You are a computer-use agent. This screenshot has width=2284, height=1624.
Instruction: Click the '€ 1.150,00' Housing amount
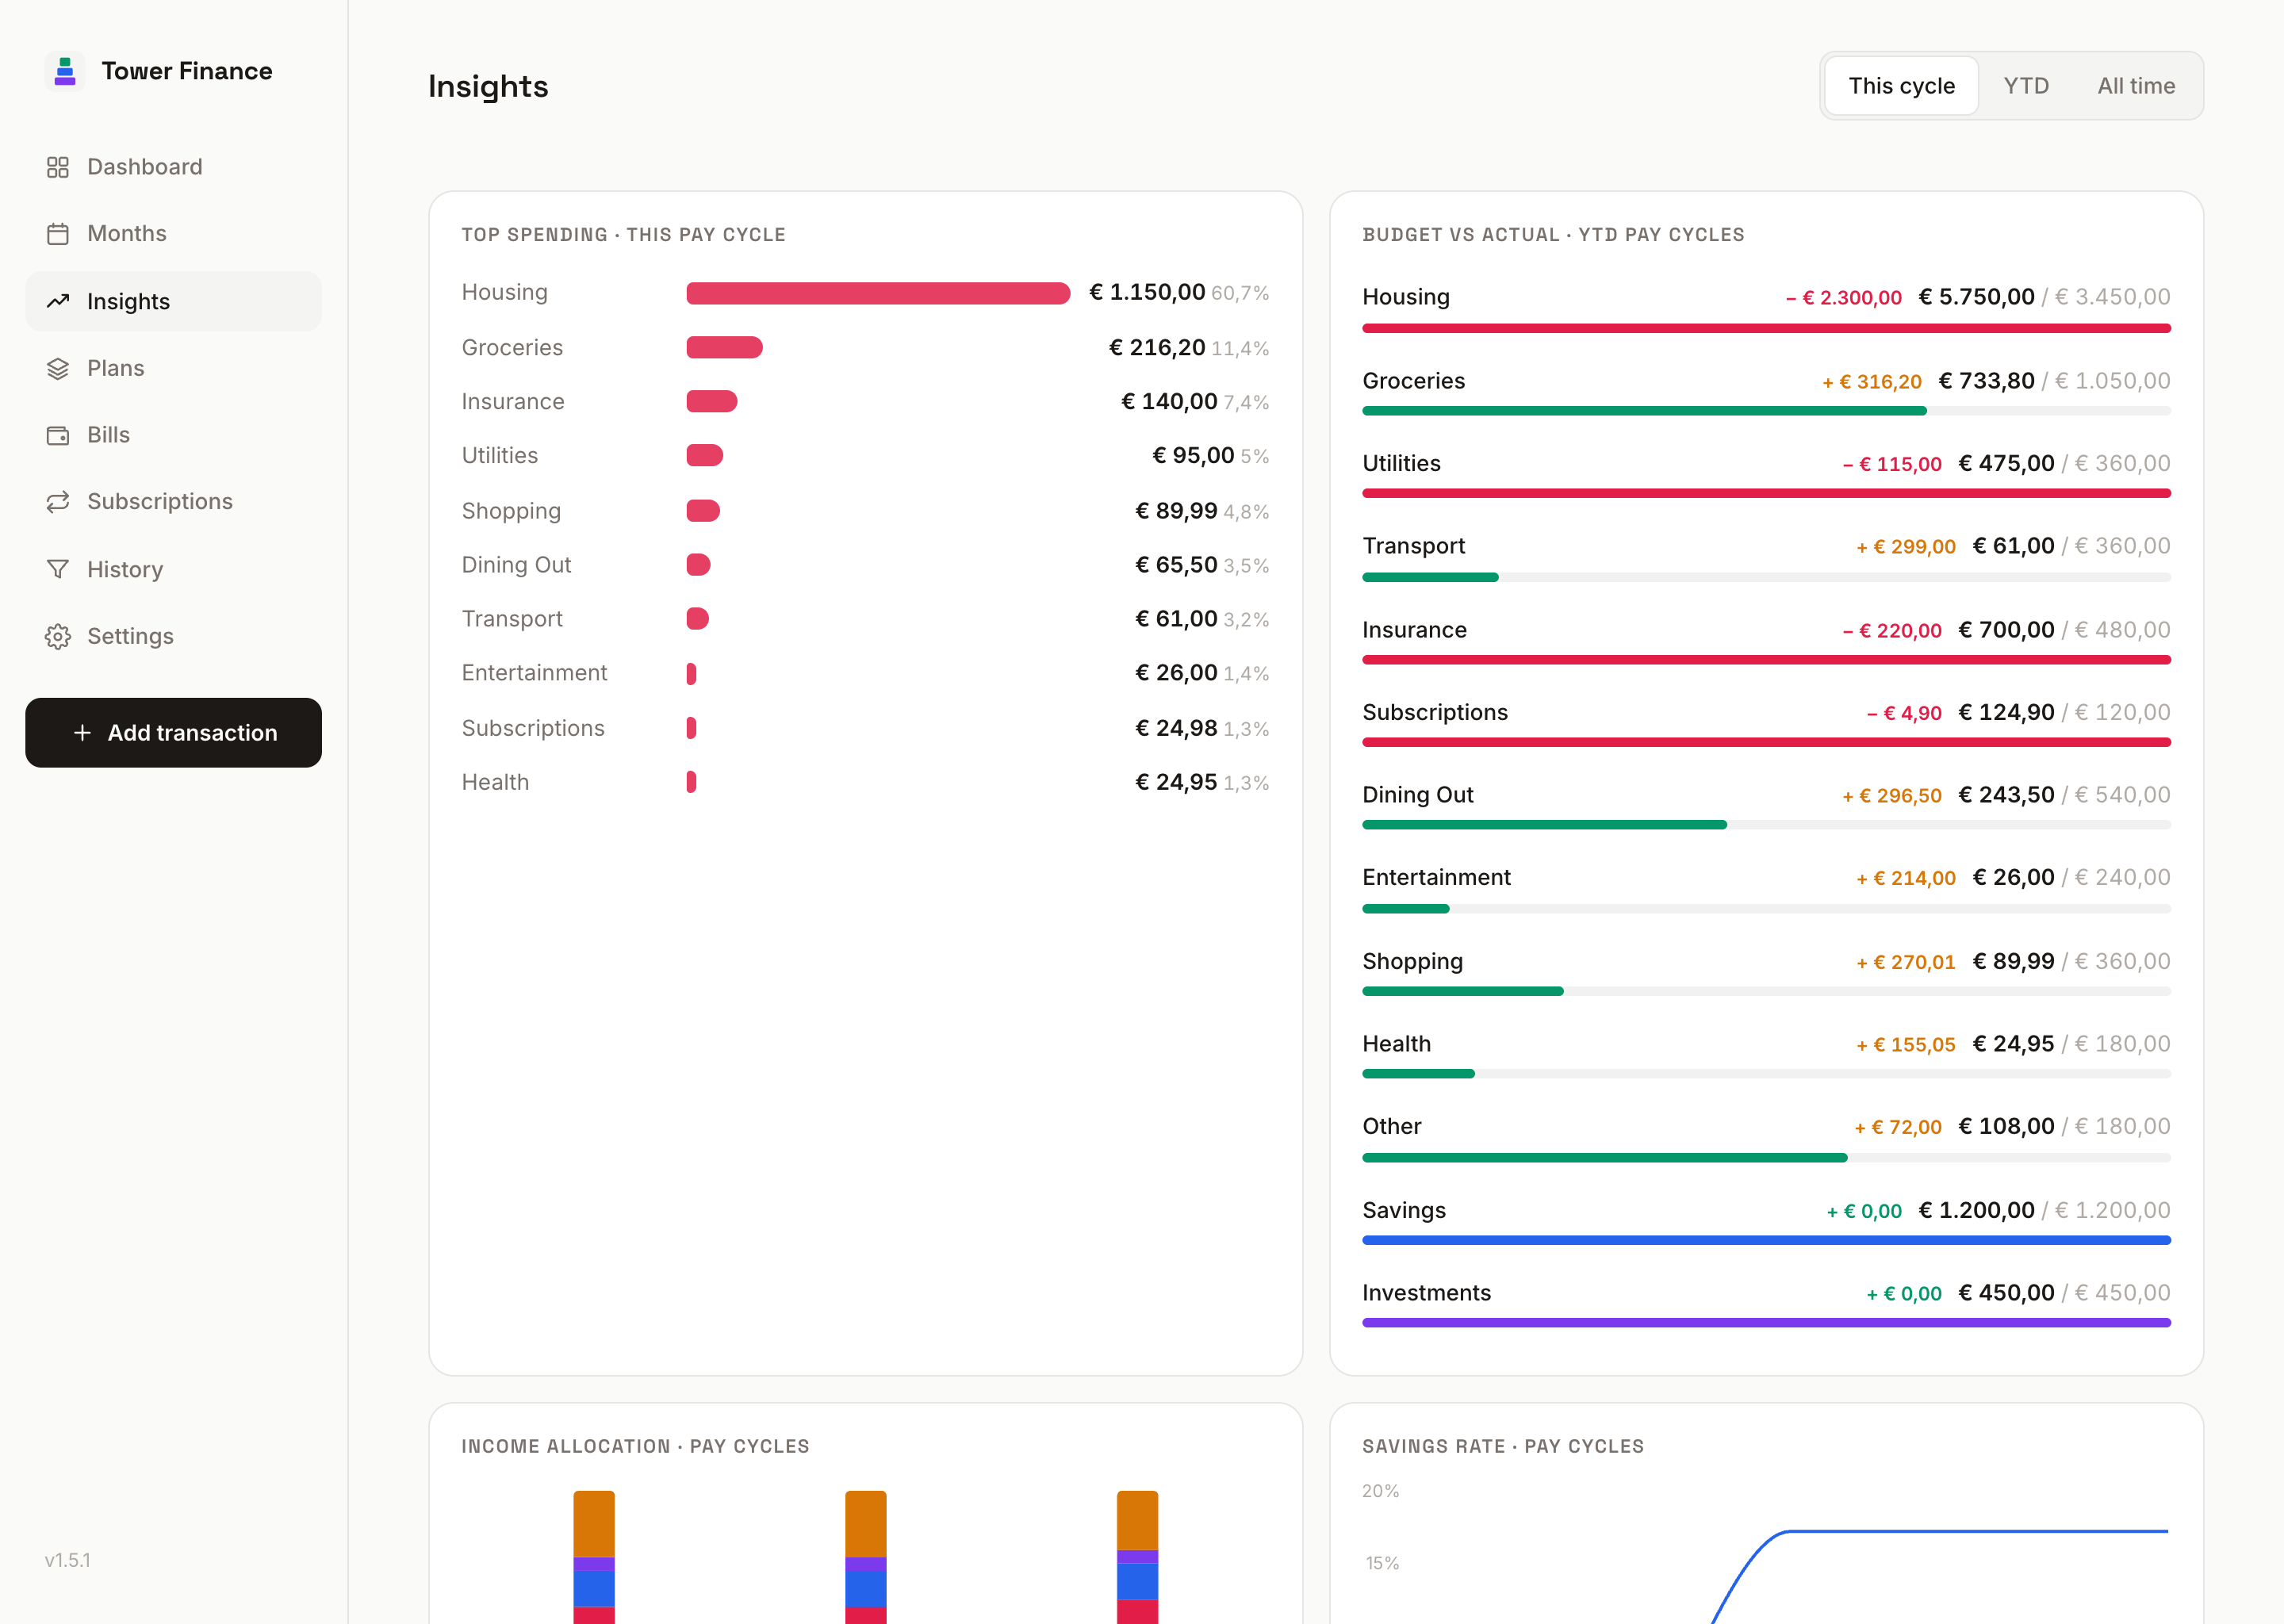[1146, 292]
